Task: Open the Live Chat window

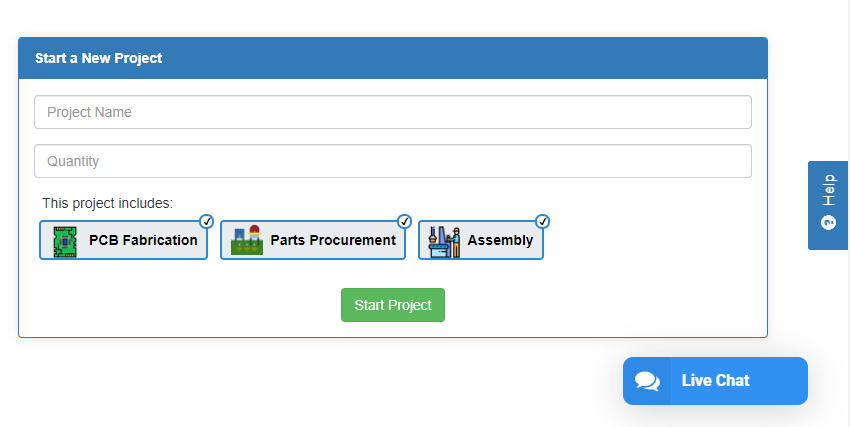Action: [715, 381]
